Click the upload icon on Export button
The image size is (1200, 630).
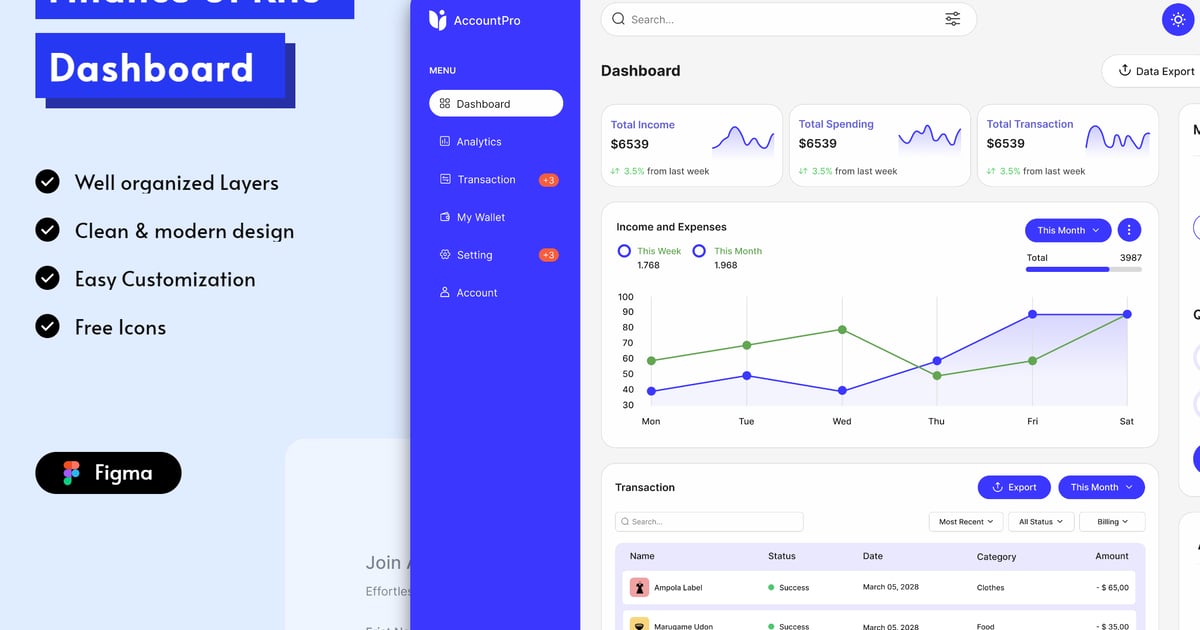click(x=997, y=487)
